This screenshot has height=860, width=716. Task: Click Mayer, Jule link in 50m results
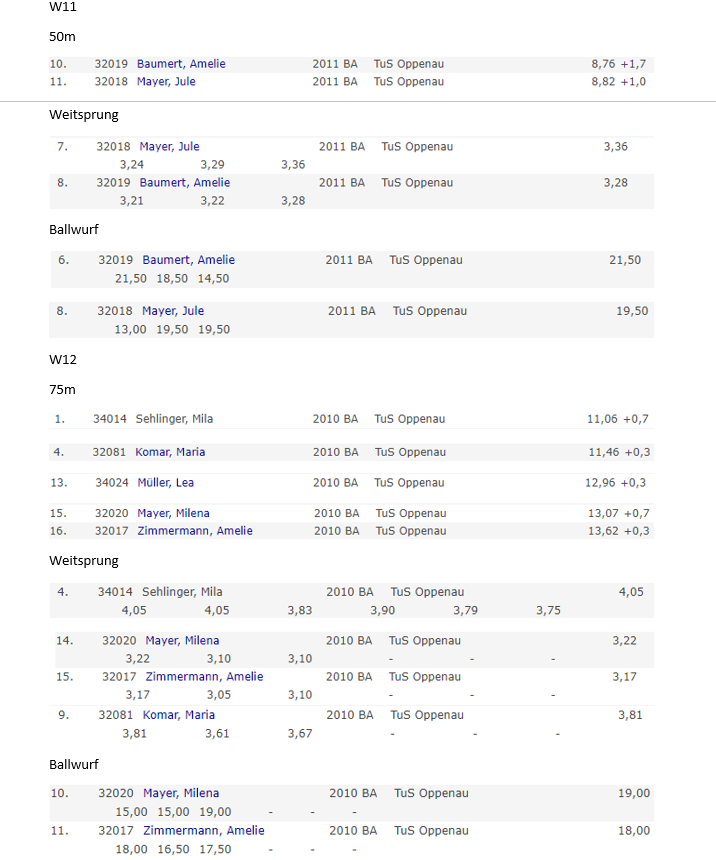166,82
